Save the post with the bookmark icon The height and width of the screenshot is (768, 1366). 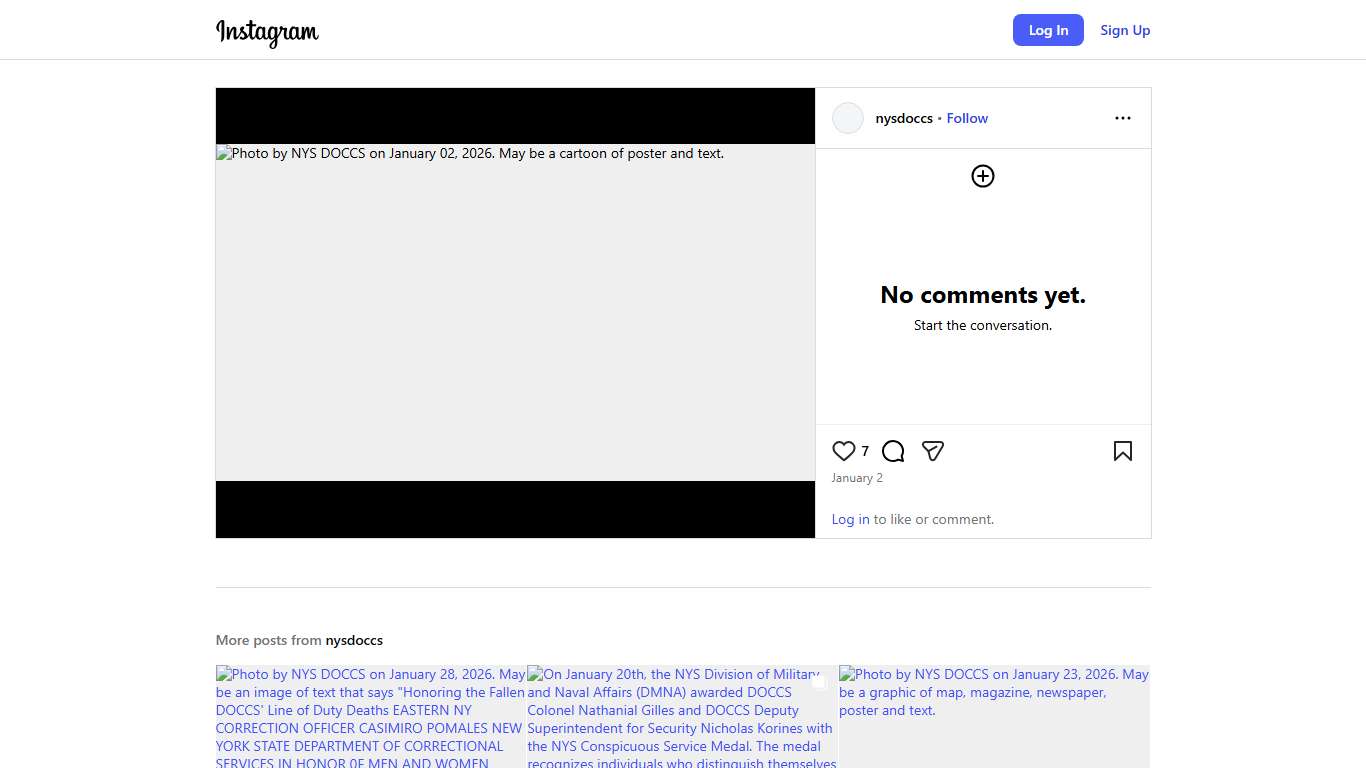(x=1122, y=451)
